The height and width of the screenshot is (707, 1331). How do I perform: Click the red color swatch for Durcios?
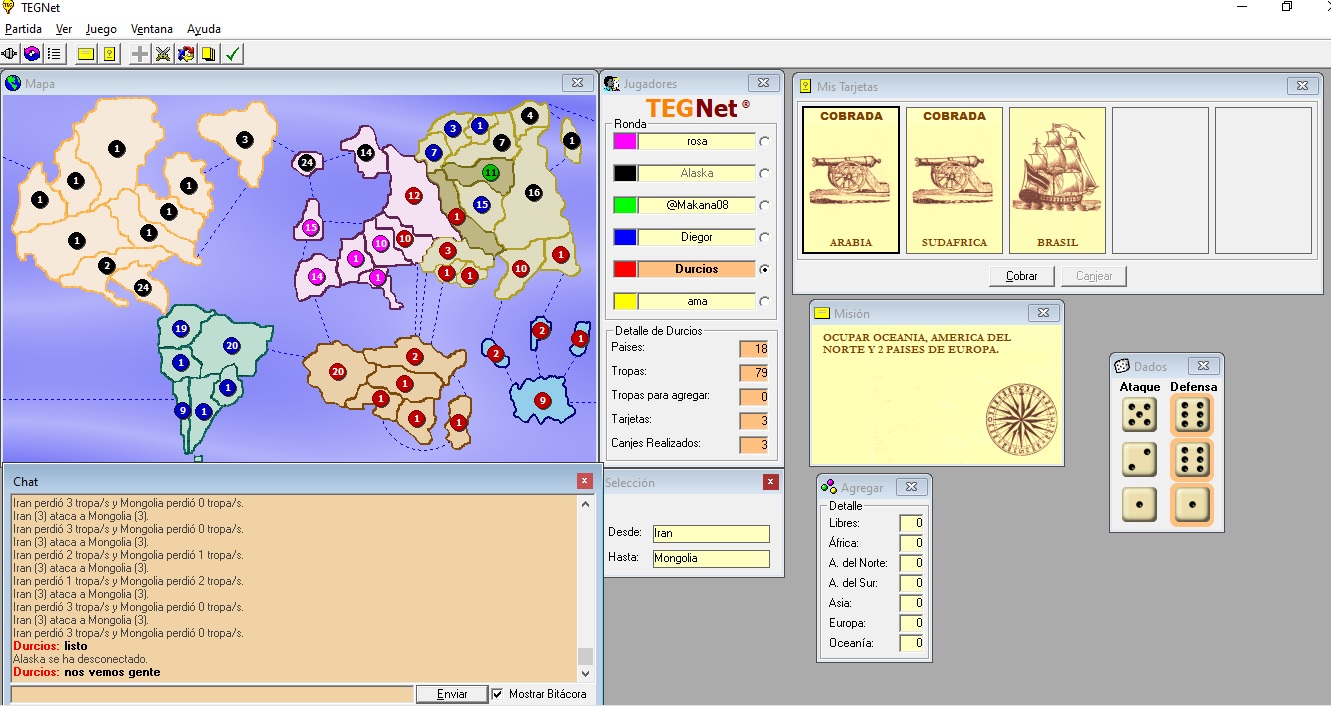coord(624,270)
